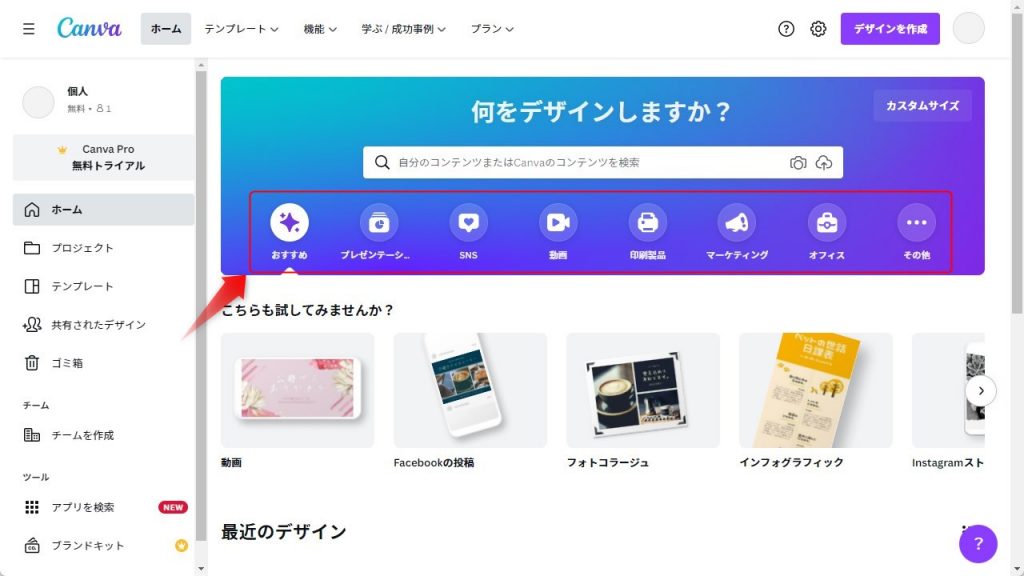Open the 印刷製品 printer category icon
This screenshot has height=576, width=1024.
[647, 223]
